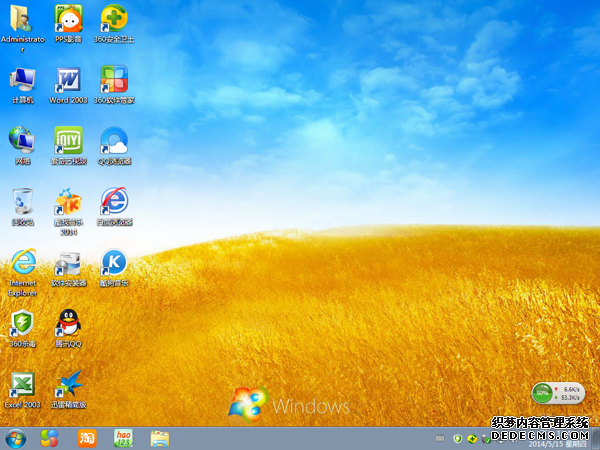
Task: Click the Show Desktop strip
Action: coord(597,439)
